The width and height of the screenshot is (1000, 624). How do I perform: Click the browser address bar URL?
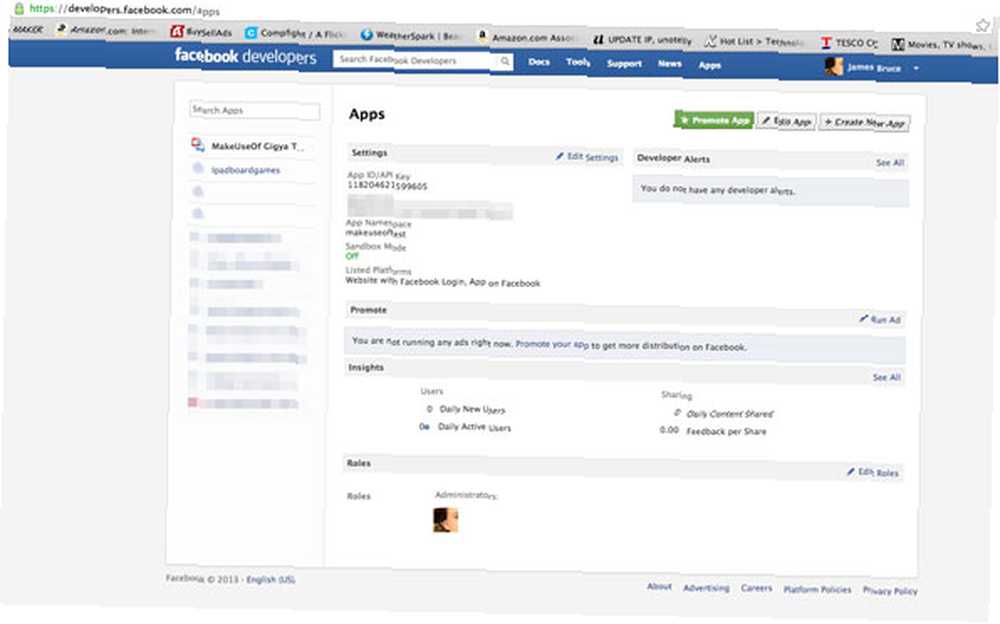[x=124, y=10]
